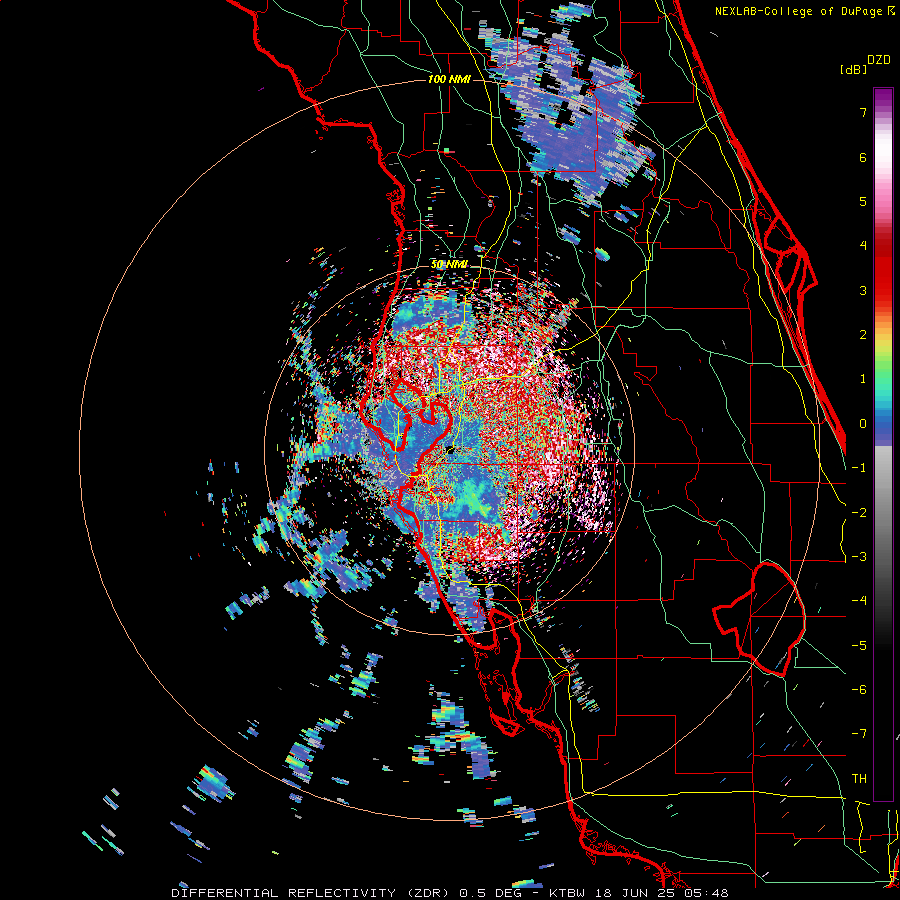Click the scale value -6
This screenshot has width=900, height=900.
tap(859, 690)
